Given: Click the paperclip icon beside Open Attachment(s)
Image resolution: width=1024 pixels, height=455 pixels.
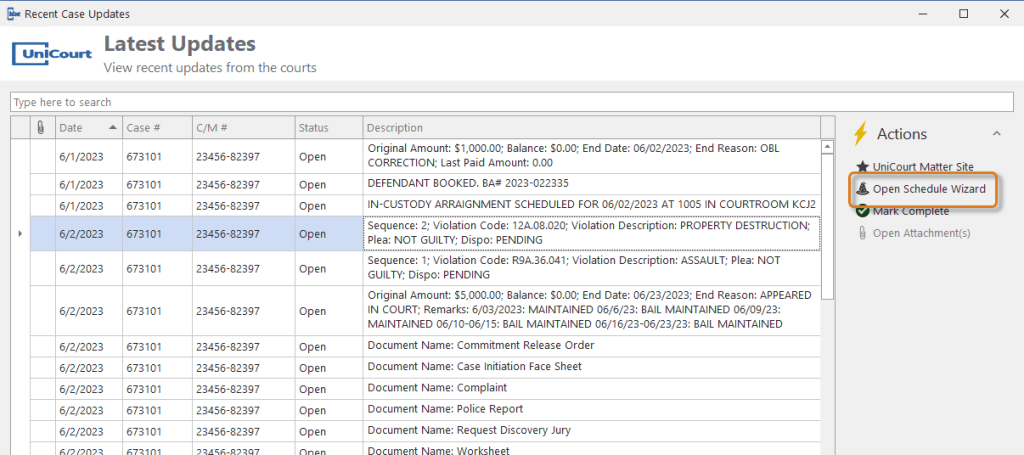Looking at the screenshot, I should click(x=862, y=233).
